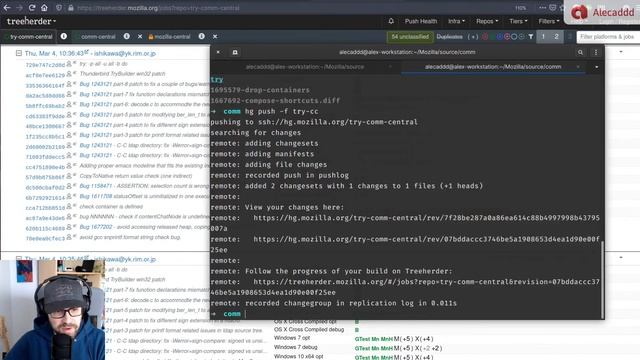Viewport: 640px width, 360px height.
Task: Click author icon next to Bug 1158471 revision
Action: 69,186
